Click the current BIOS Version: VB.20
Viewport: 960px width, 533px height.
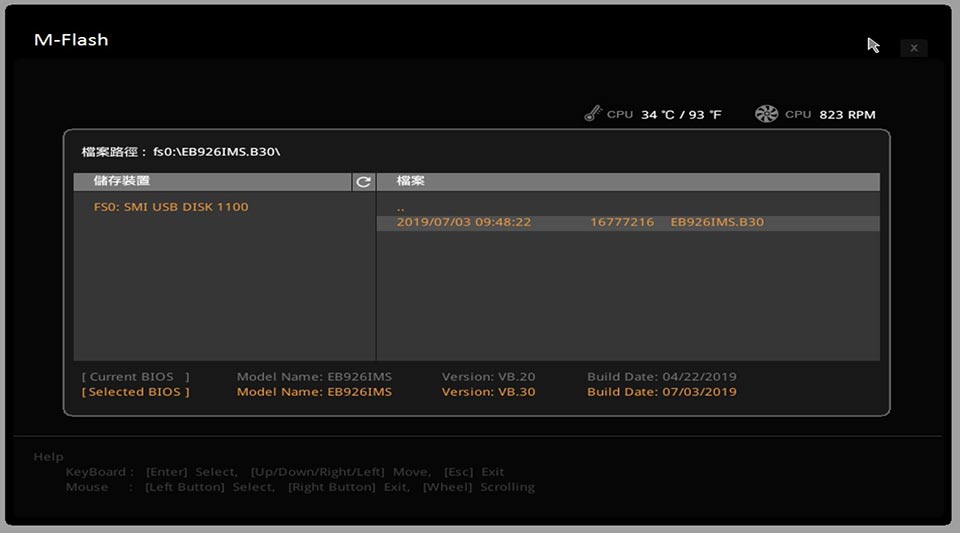tap(489, 377)
